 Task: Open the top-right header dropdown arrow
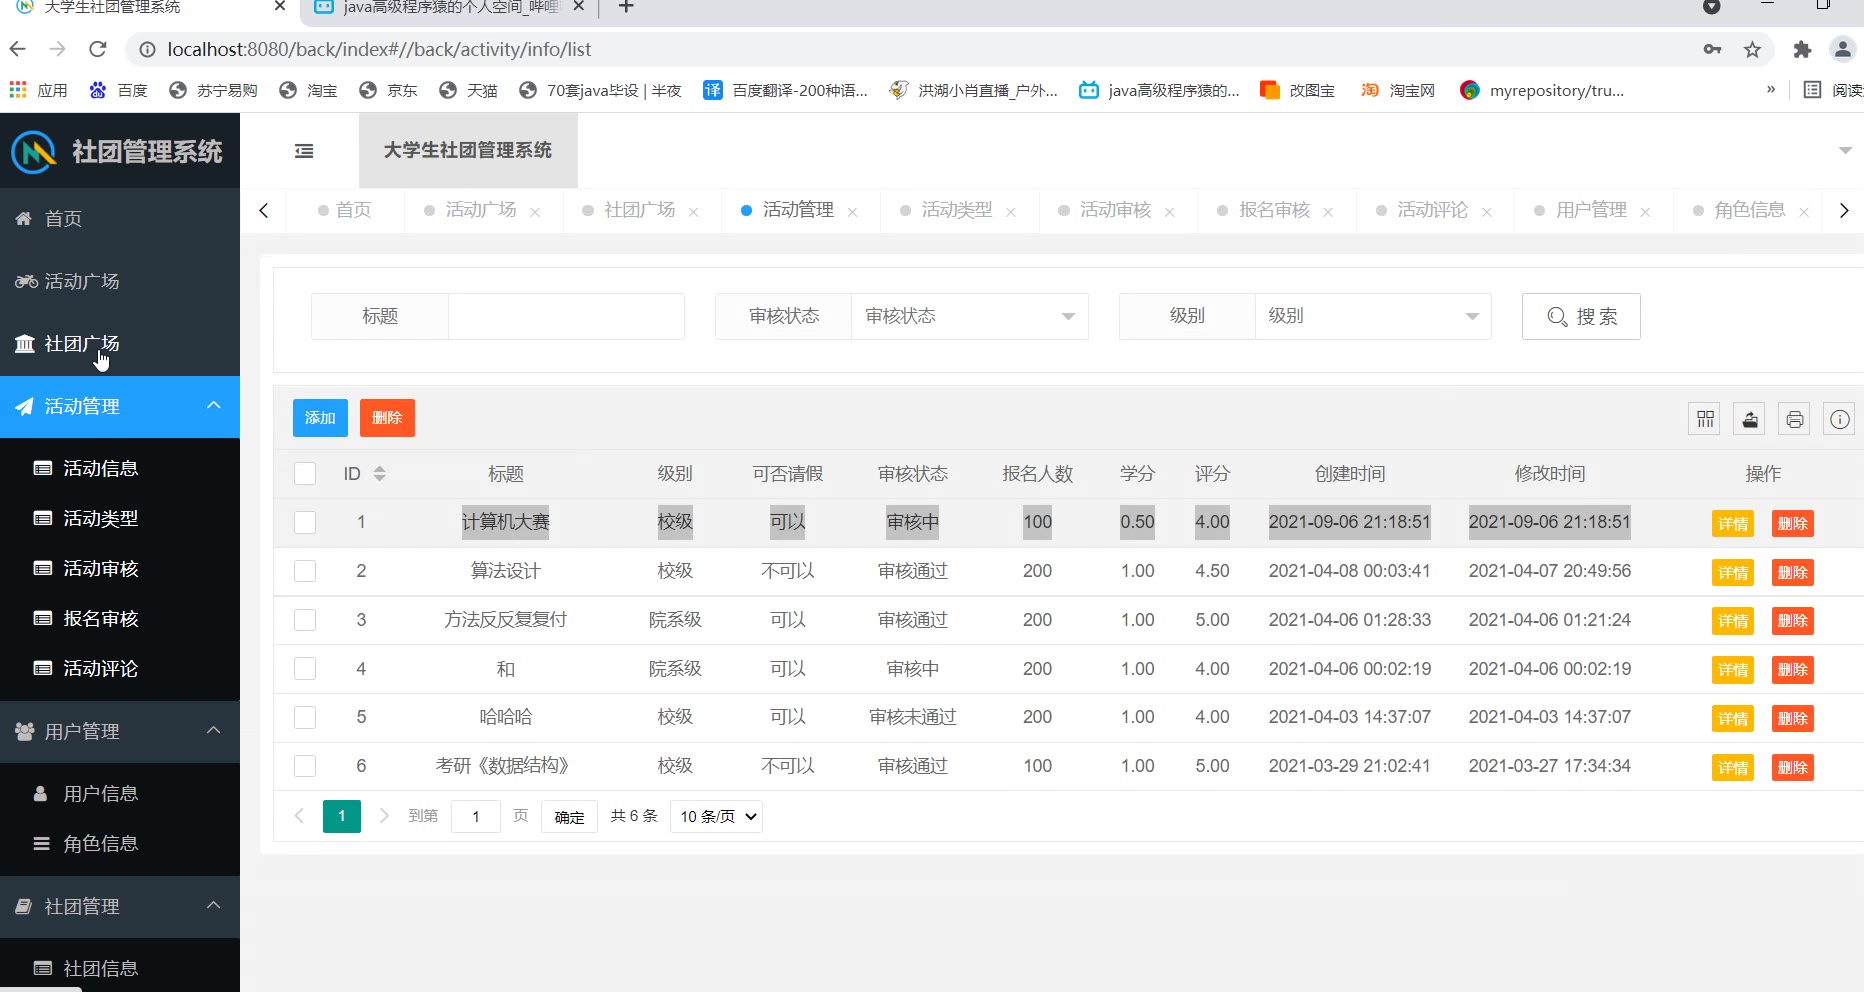pyautogui.click(x=1845, y=151)
